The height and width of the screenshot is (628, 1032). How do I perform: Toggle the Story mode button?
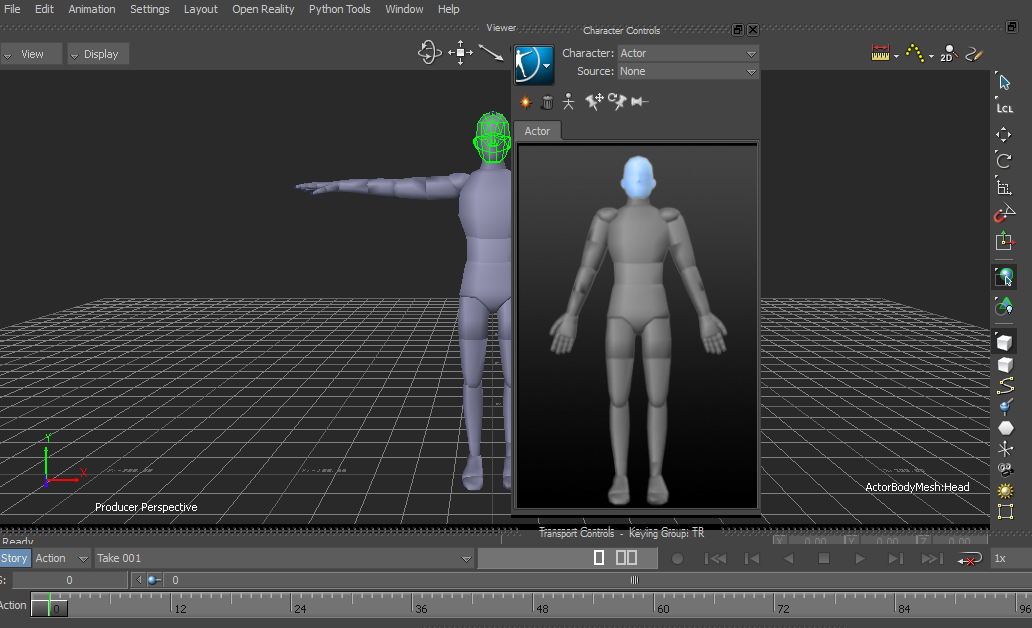click(15, 558)
